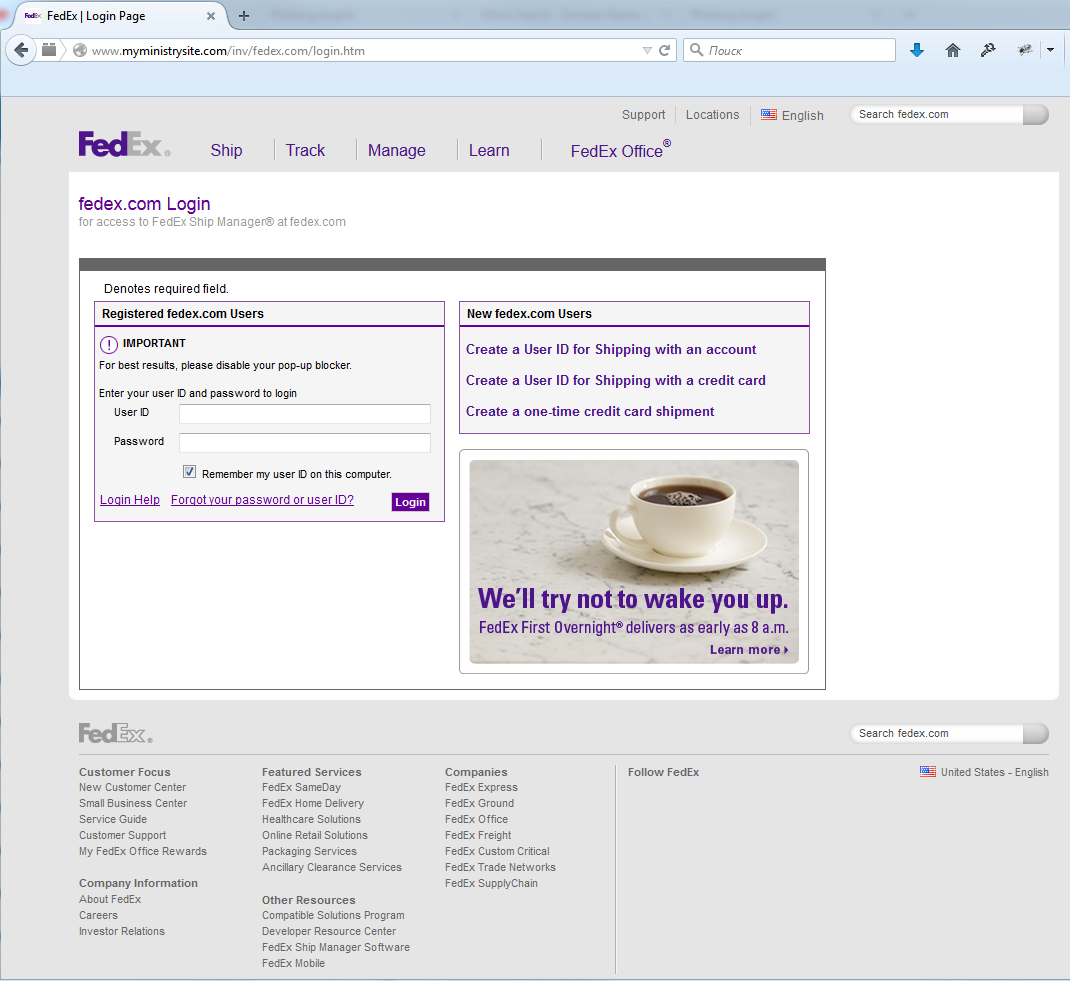Go back with the browser back arrow
1070x981 pixels.
[21, 50]
